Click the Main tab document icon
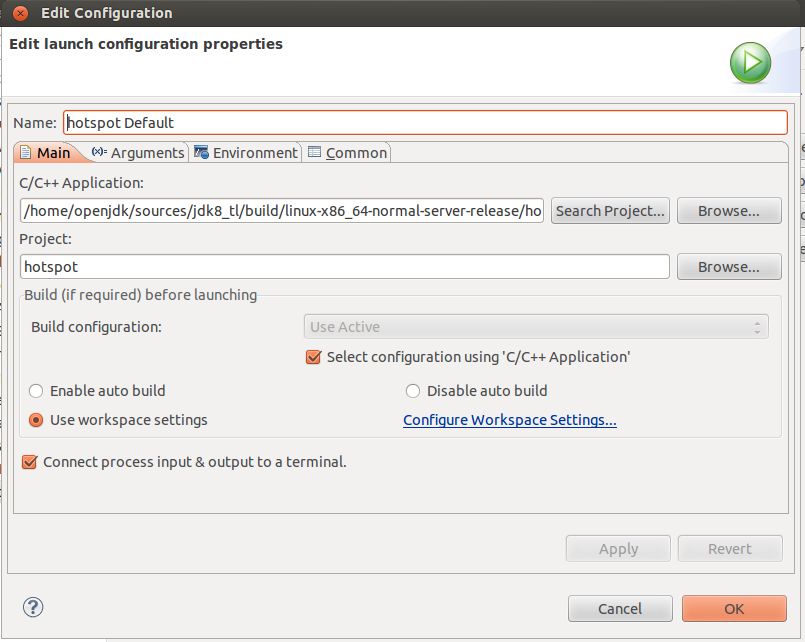This screenshot has width=805, height=642. pyautogui.click(x=25, y=152)
